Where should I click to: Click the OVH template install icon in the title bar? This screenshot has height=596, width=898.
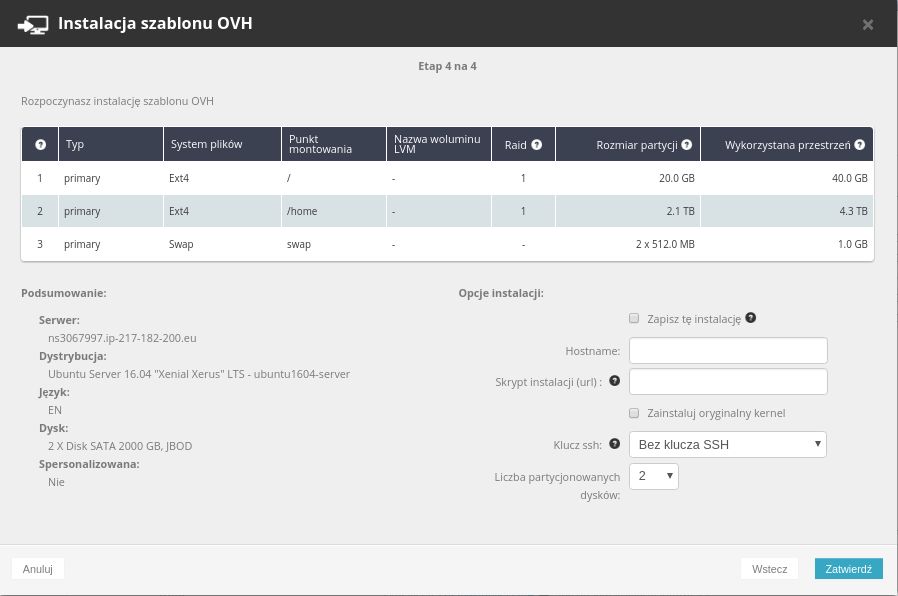(34, 23)
